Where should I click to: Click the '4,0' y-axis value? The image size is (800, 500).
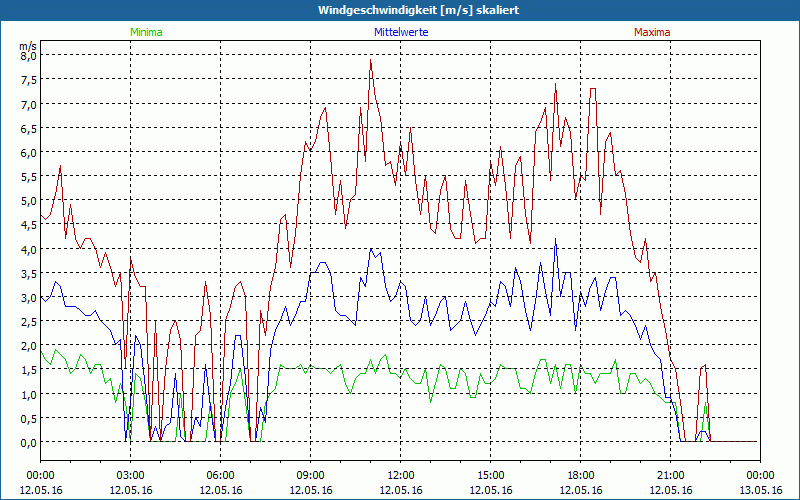[x=29, y=249]
